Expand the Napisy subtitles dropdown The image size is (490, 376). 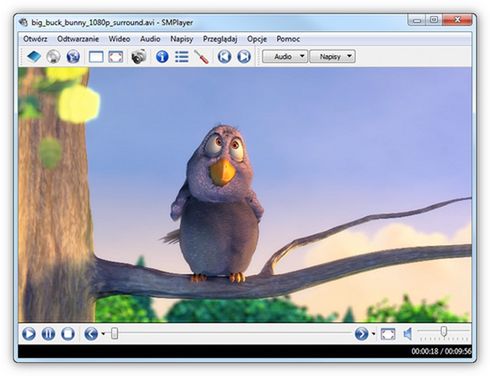click(x=332, y=56)
